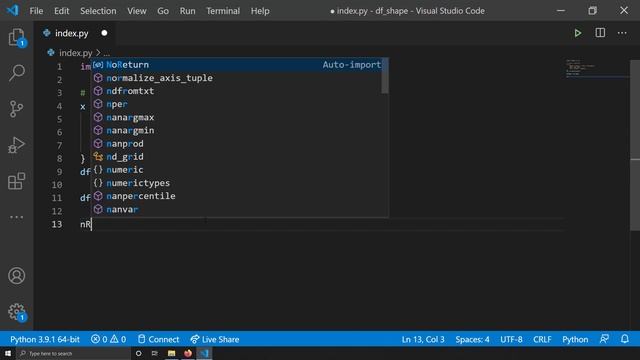The width and height of the screenshot is (640, 360).
Task: Open errors and warnings Problems indicator
Action: [109, 339]
